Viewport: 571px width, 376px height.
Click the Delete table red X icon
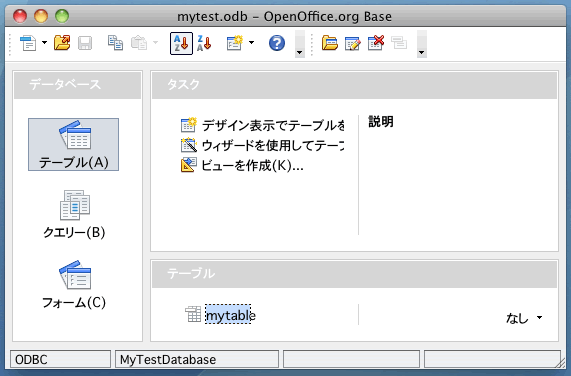pyautogui.click(x=376, y=43)
